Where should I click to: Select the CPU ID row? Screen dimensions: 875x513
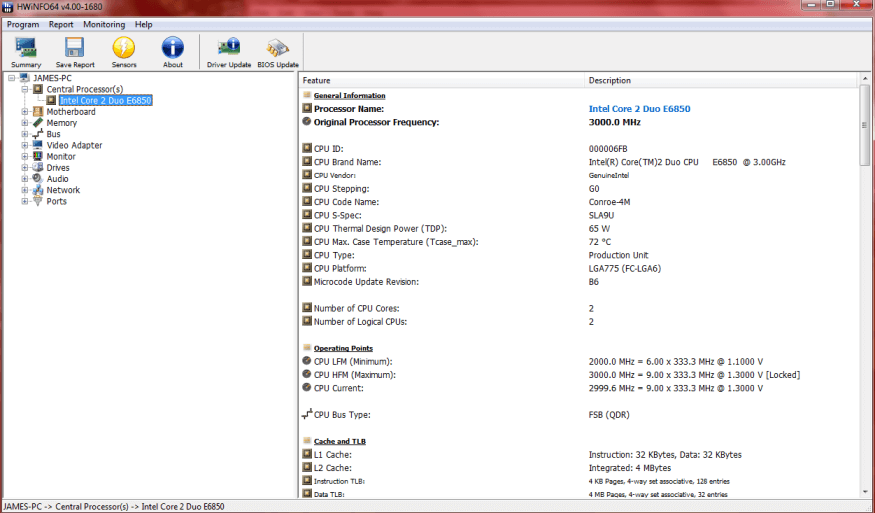pyautogui.click(x=579, y=148)
